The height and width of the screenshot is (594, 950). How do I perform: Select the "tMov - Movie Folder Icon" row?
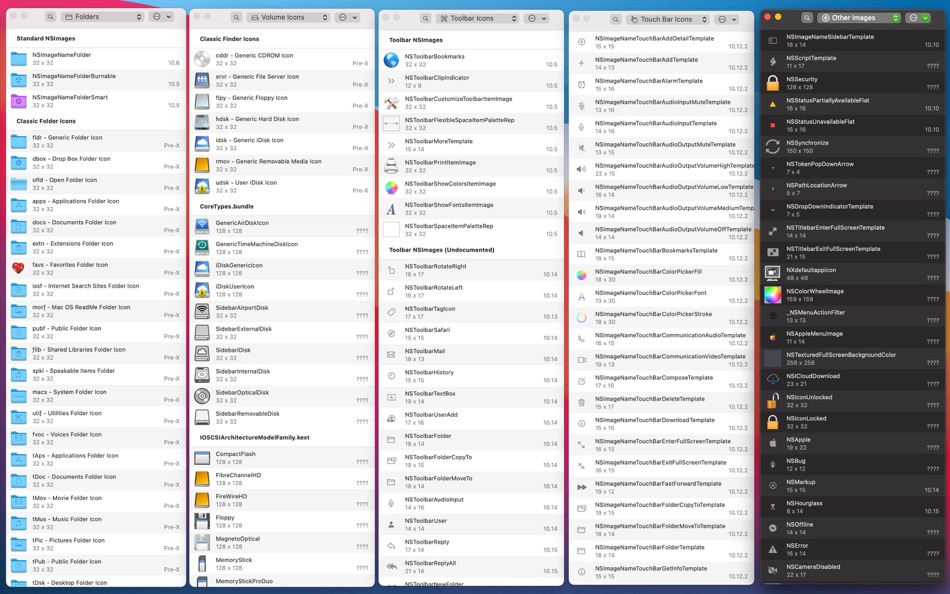[96, 502]
